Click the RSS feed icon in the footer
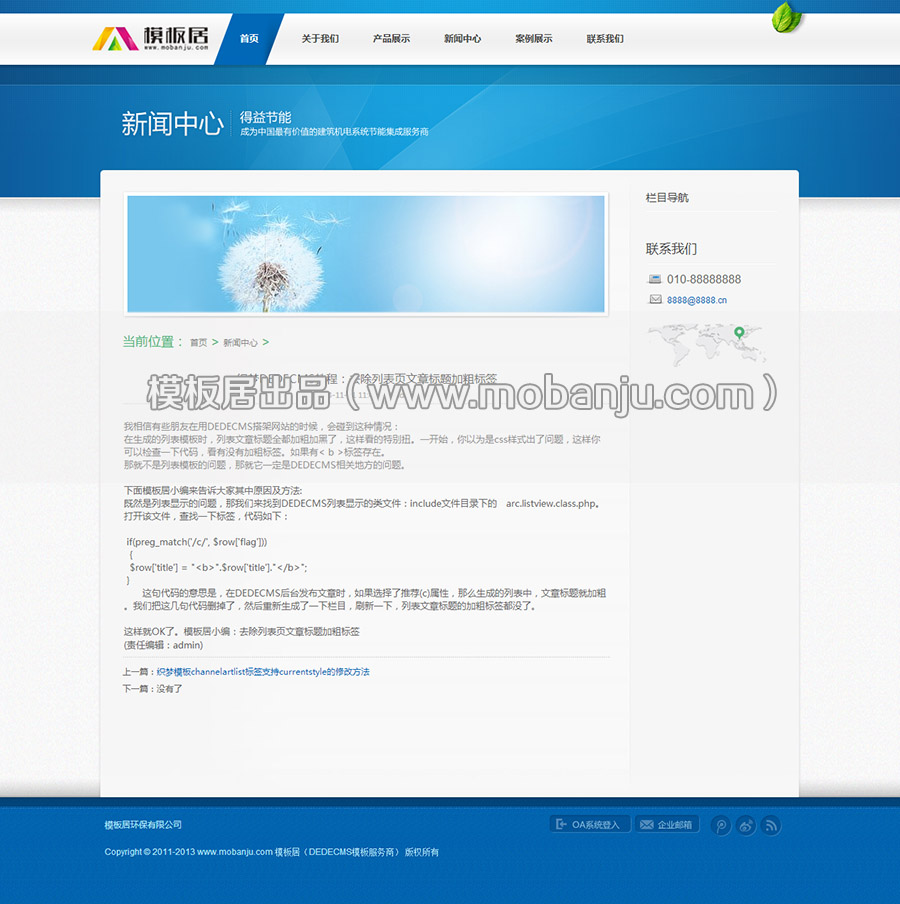 point(770,825)
